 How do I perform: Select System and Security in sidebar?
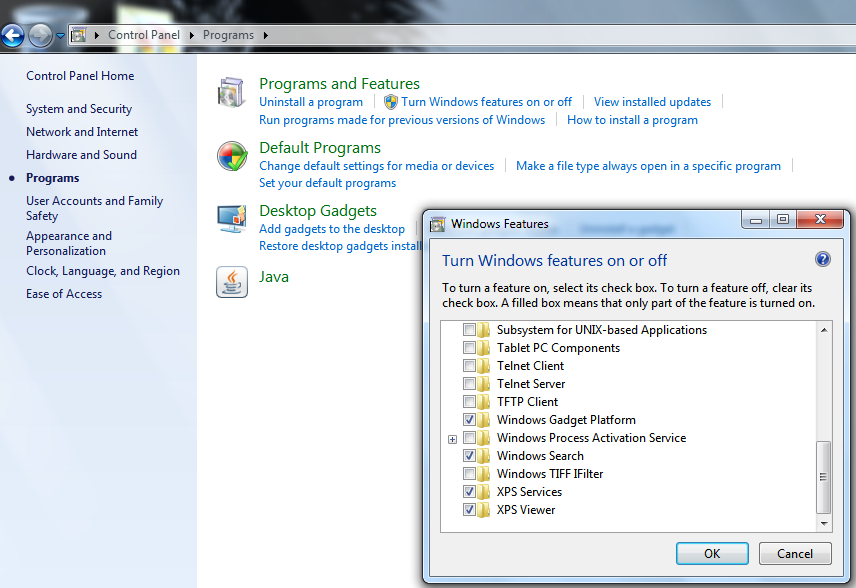[x=79, y=109]
